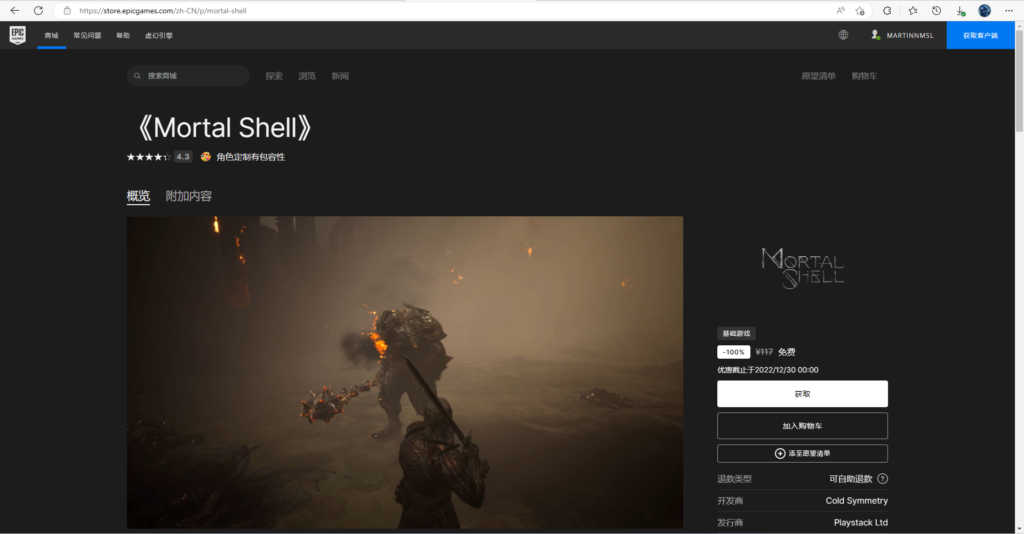The image size is (1024, 534).
Task: Open 新闻 store link
Action: coord(340,76)
